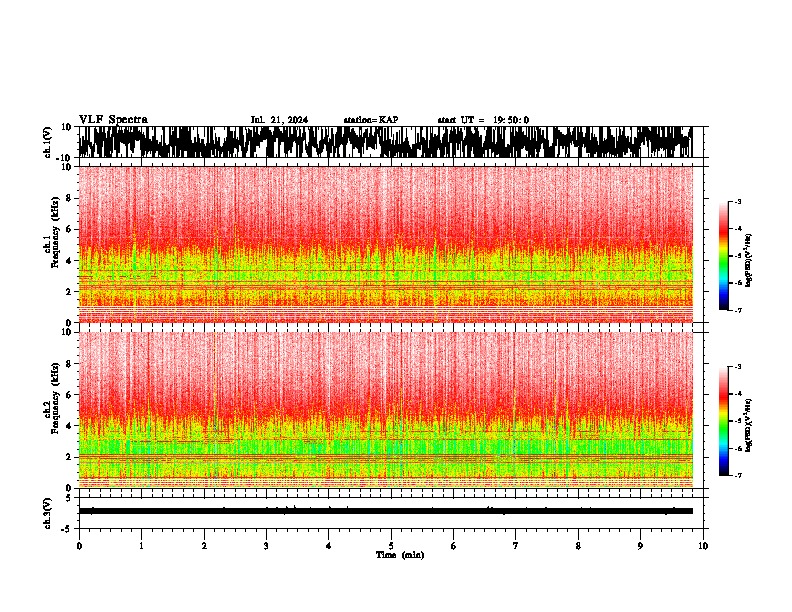Screen dimensions: 792x612
Task: Click the log(PSD) label beside ch.1 colorbar
Action: pyautogui.click(x=748, y=261)
